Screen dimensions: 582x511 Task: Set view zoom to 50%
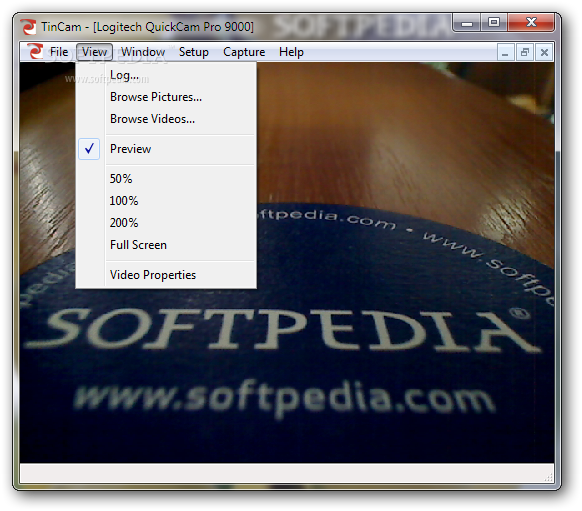point(166,179)
